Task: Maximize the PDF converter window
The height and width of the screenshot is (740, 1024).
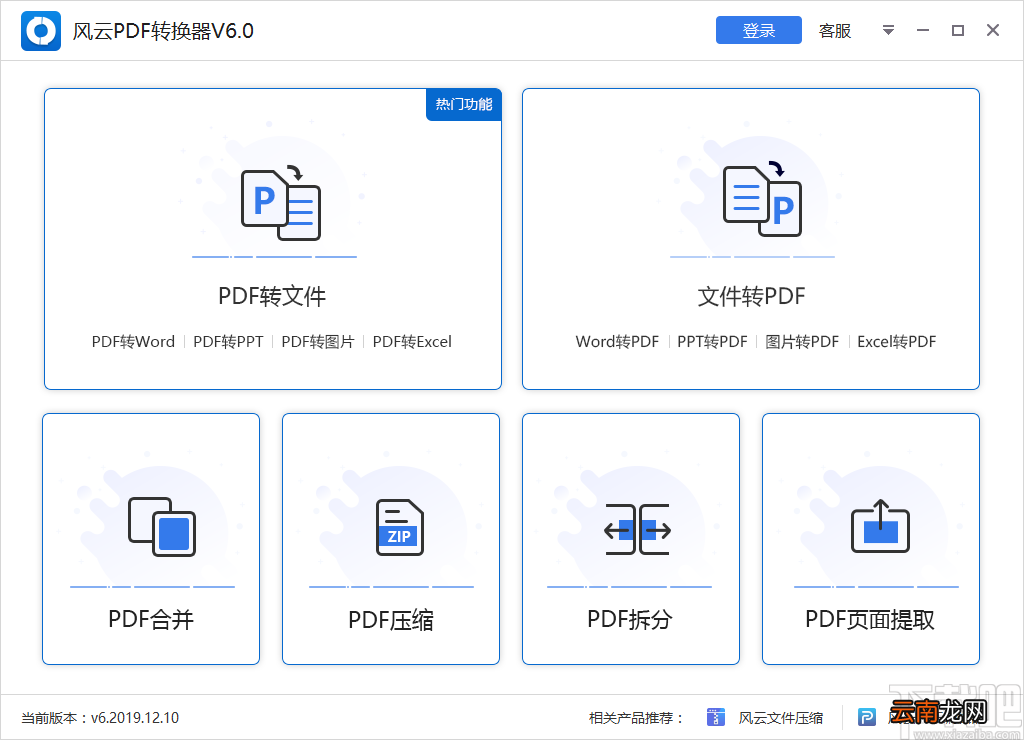Action: pos(957,30)
